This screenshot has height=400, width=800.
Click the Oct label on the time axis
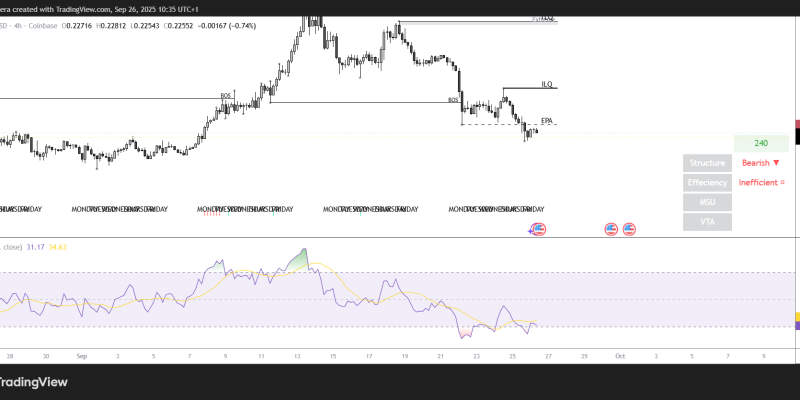[x=620, y=355]
